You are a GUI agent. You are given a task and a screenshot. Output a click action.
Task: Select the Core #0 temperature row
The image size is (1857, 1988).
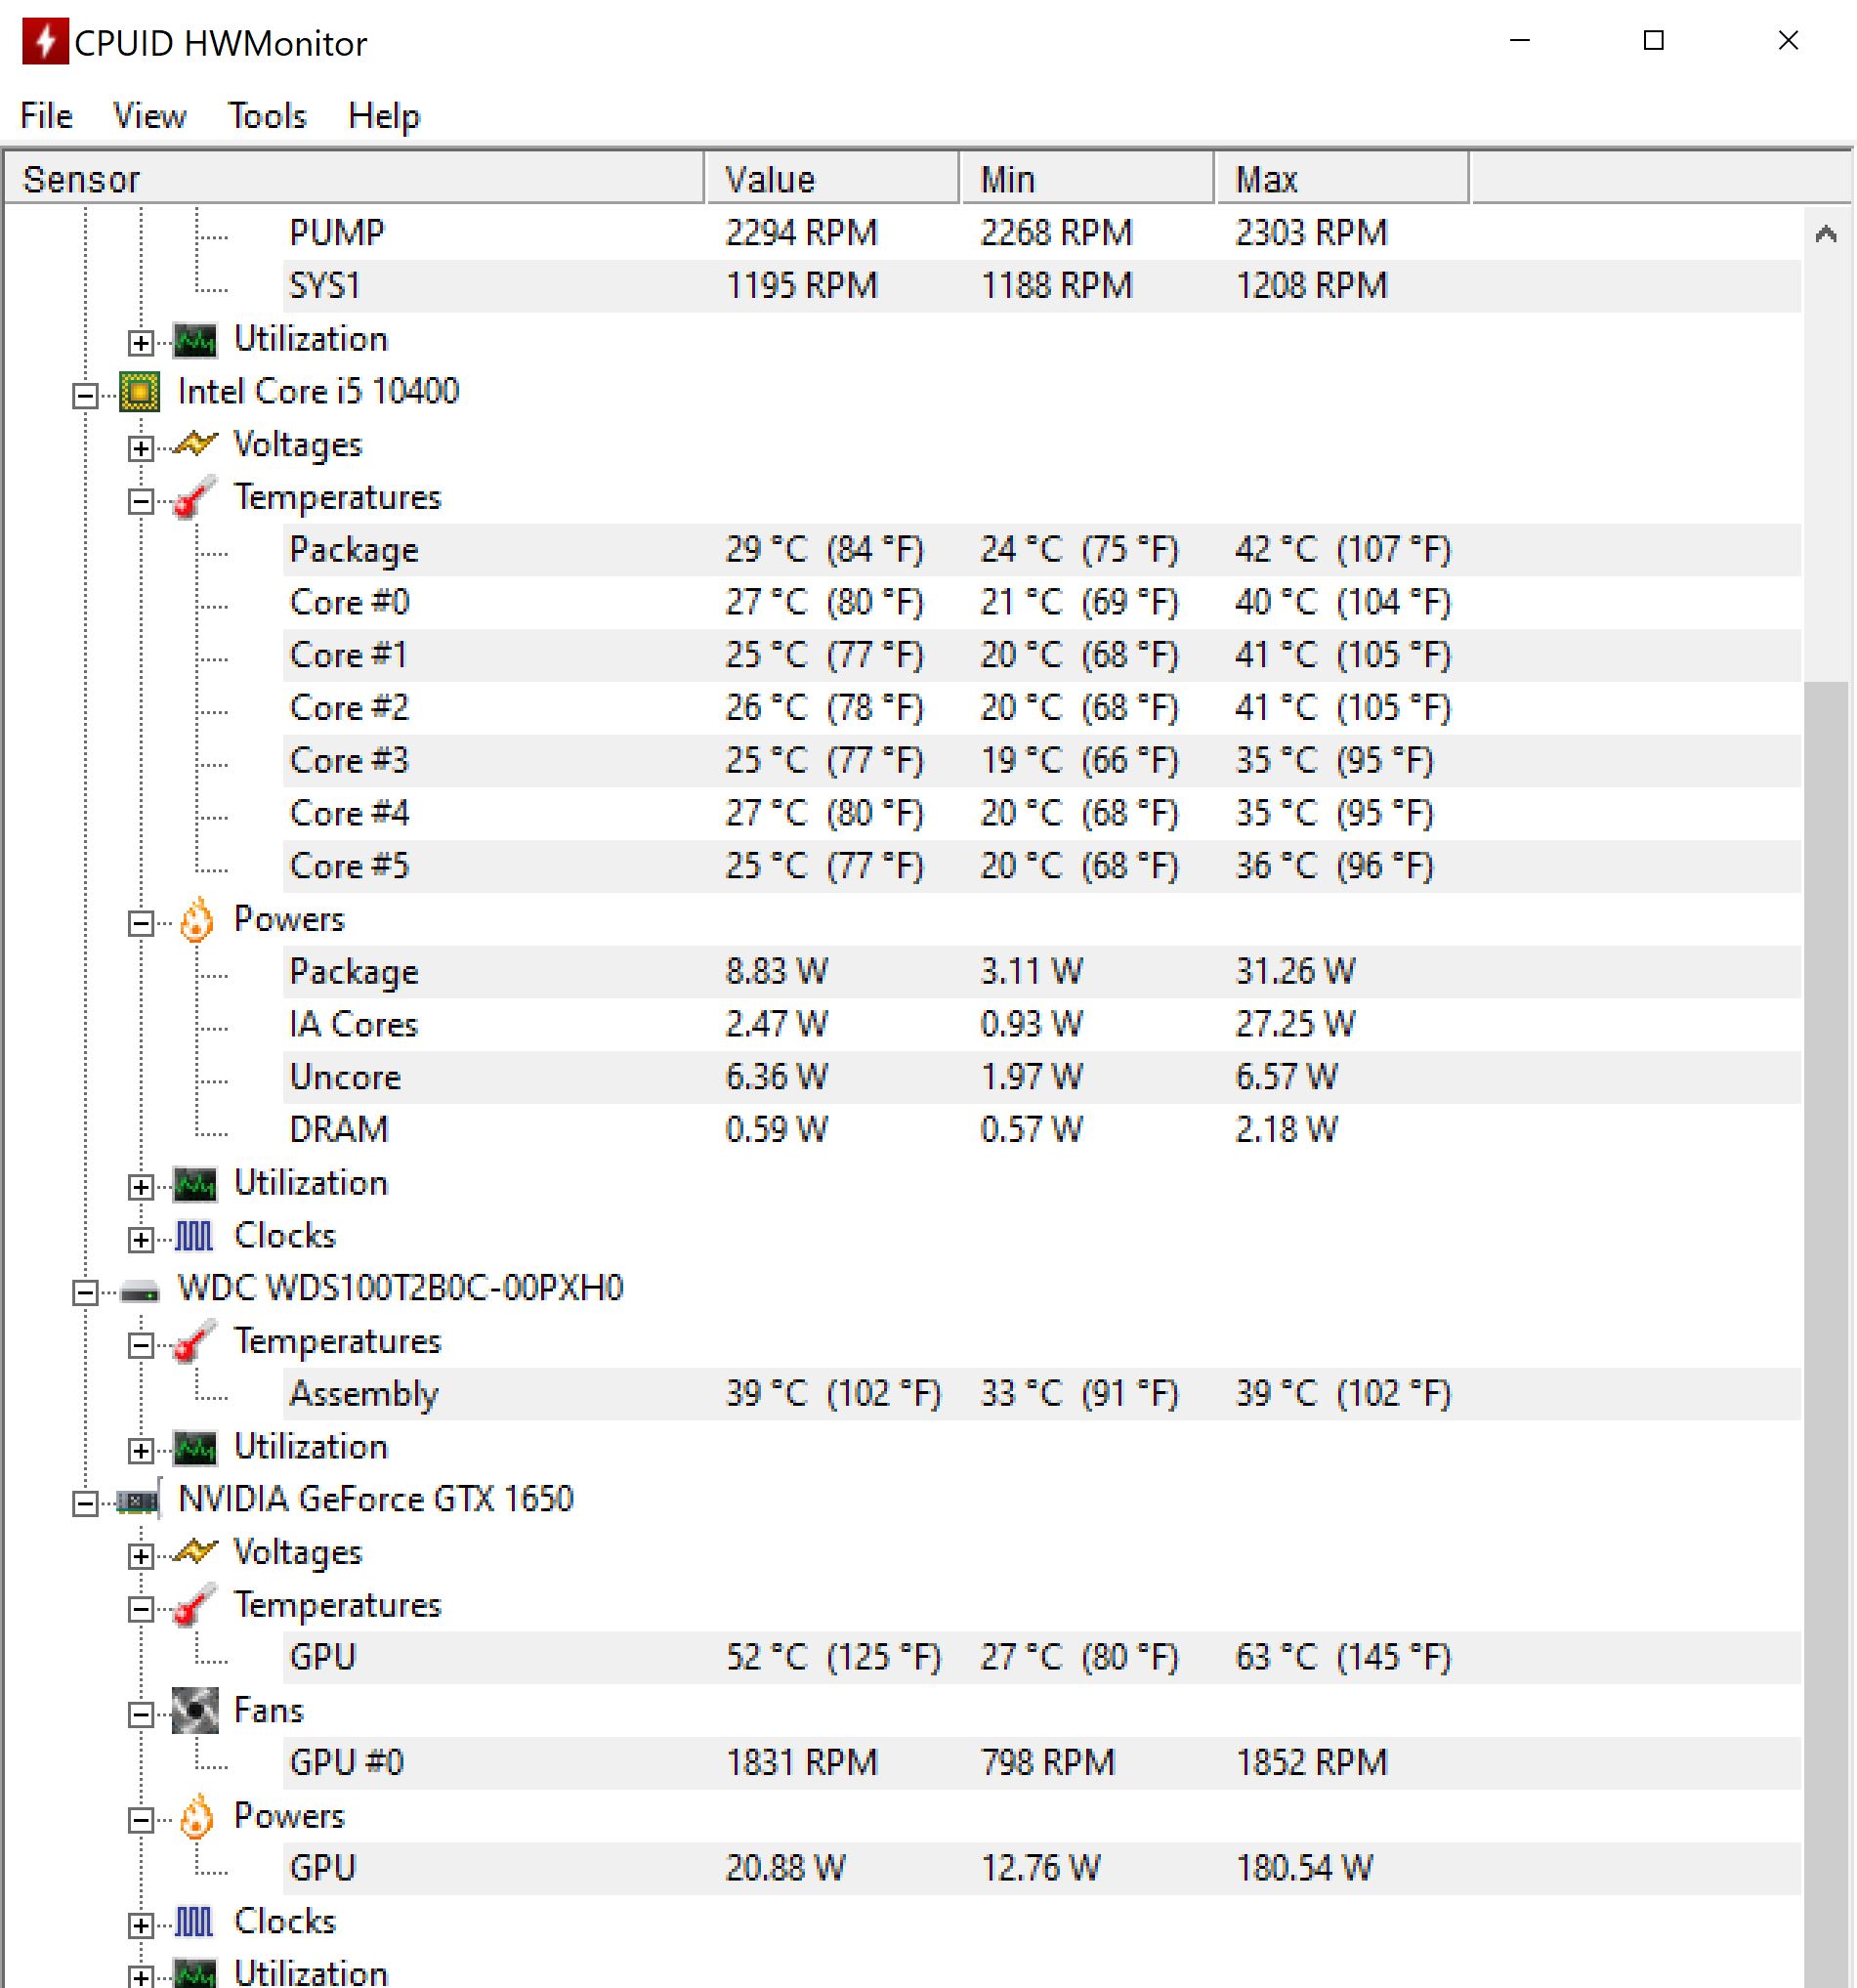pyautogui.click(x=1042, y=603)
